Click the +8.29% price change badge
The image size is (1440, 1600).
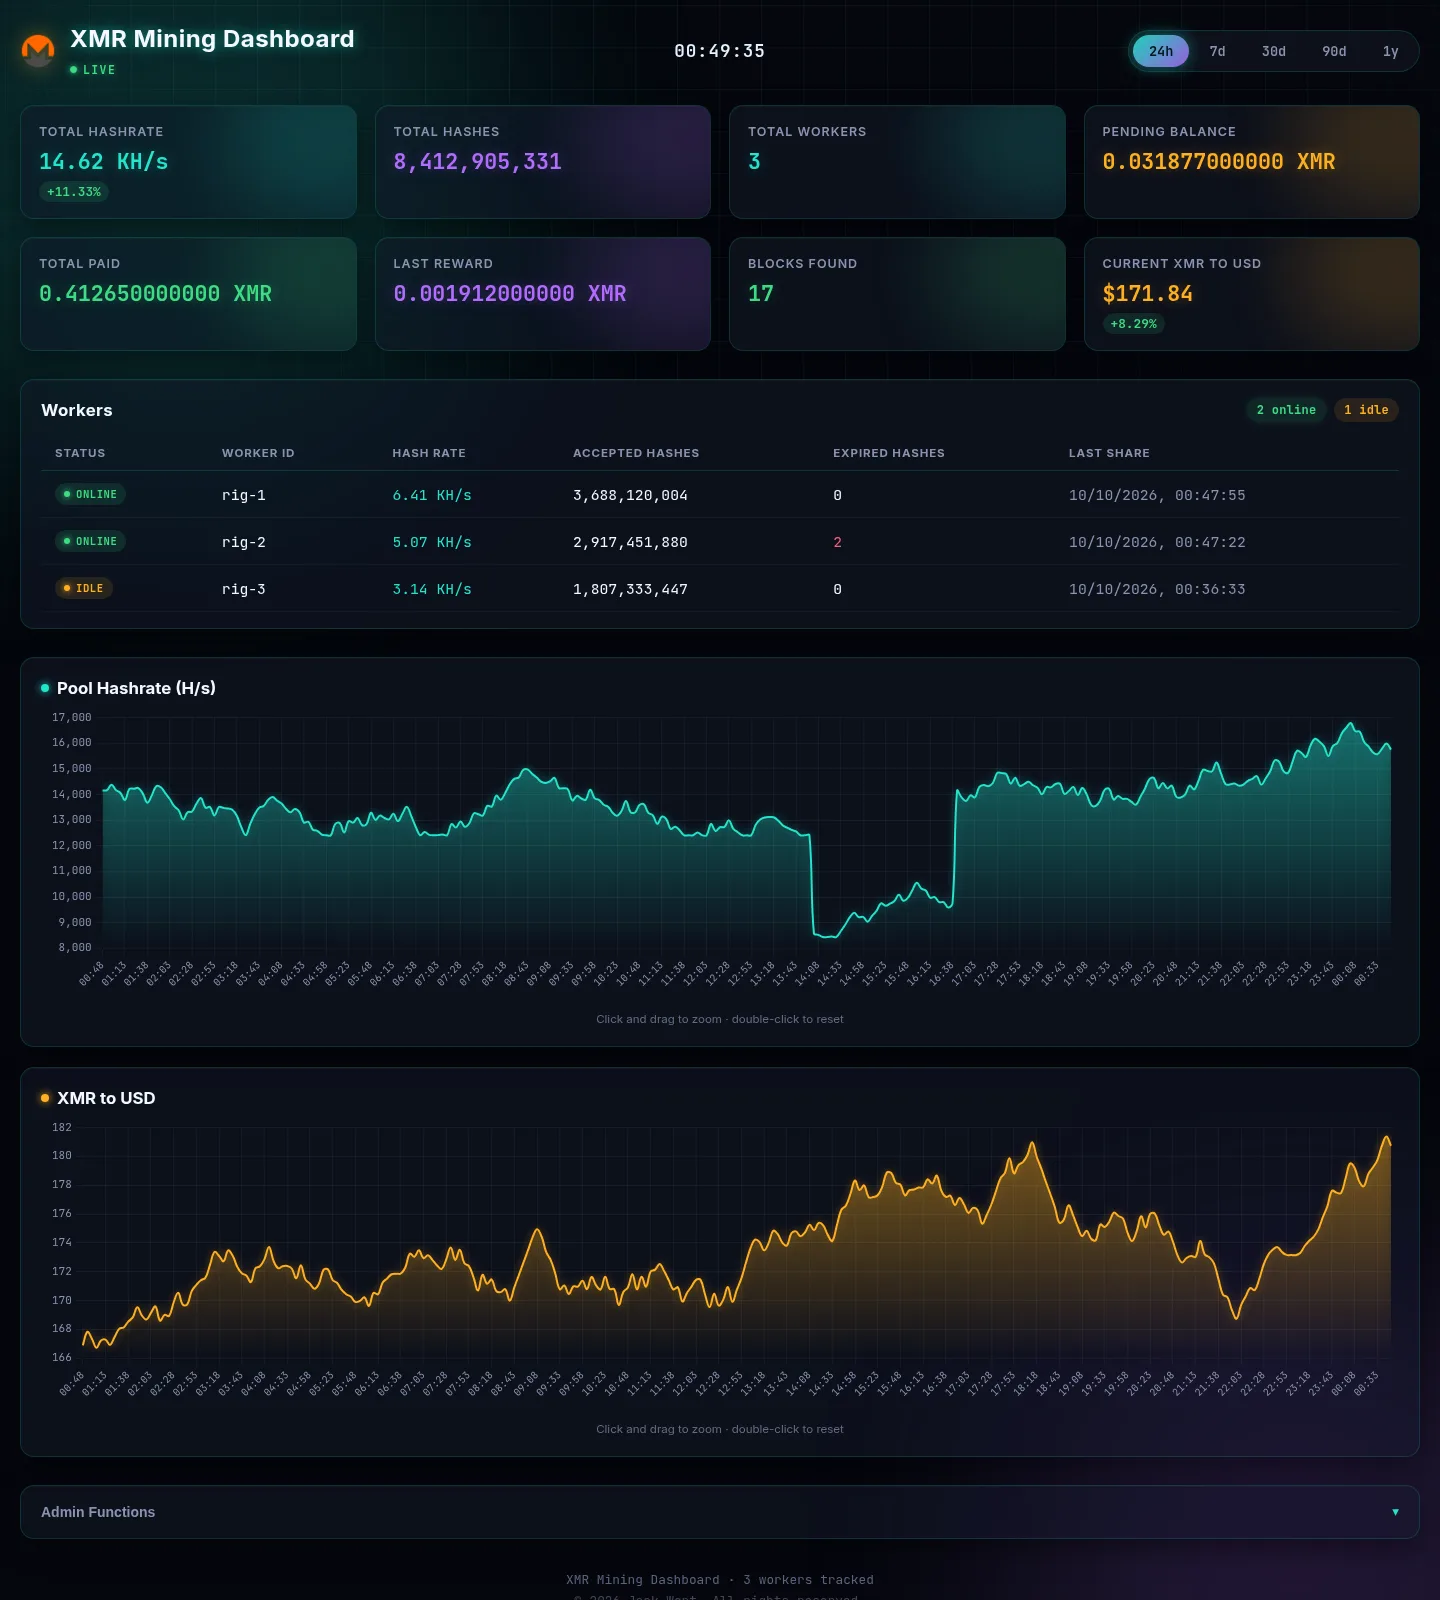click(x=1133, y=324)
